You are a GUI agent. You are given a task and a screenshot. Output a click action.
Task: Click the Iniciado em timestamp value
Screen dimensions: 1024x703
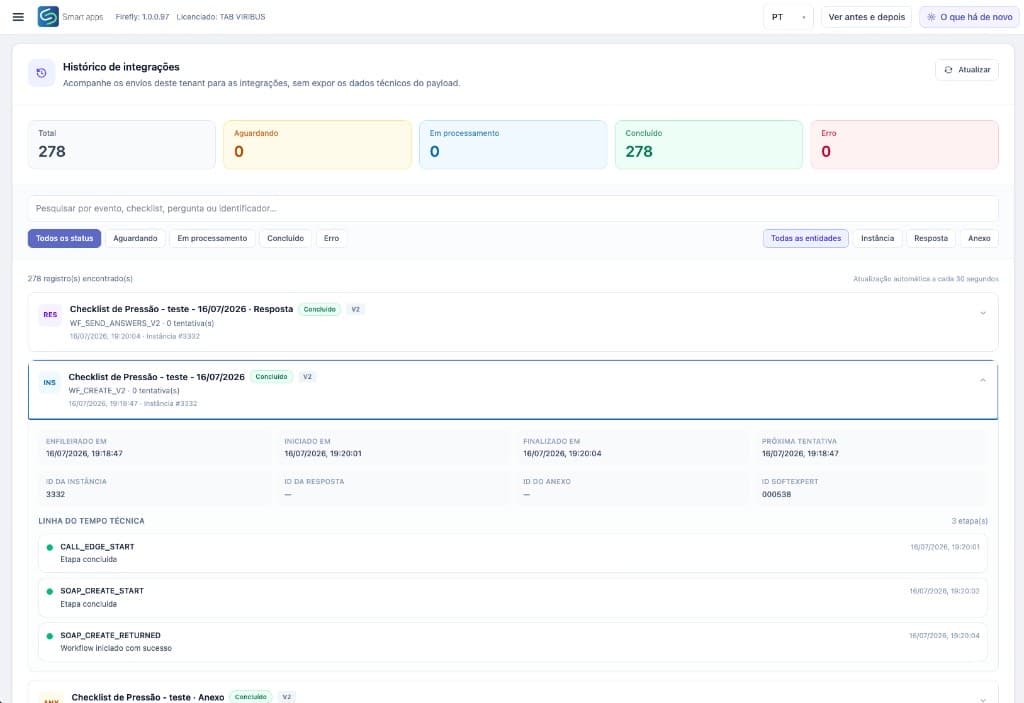click(323, 453)
